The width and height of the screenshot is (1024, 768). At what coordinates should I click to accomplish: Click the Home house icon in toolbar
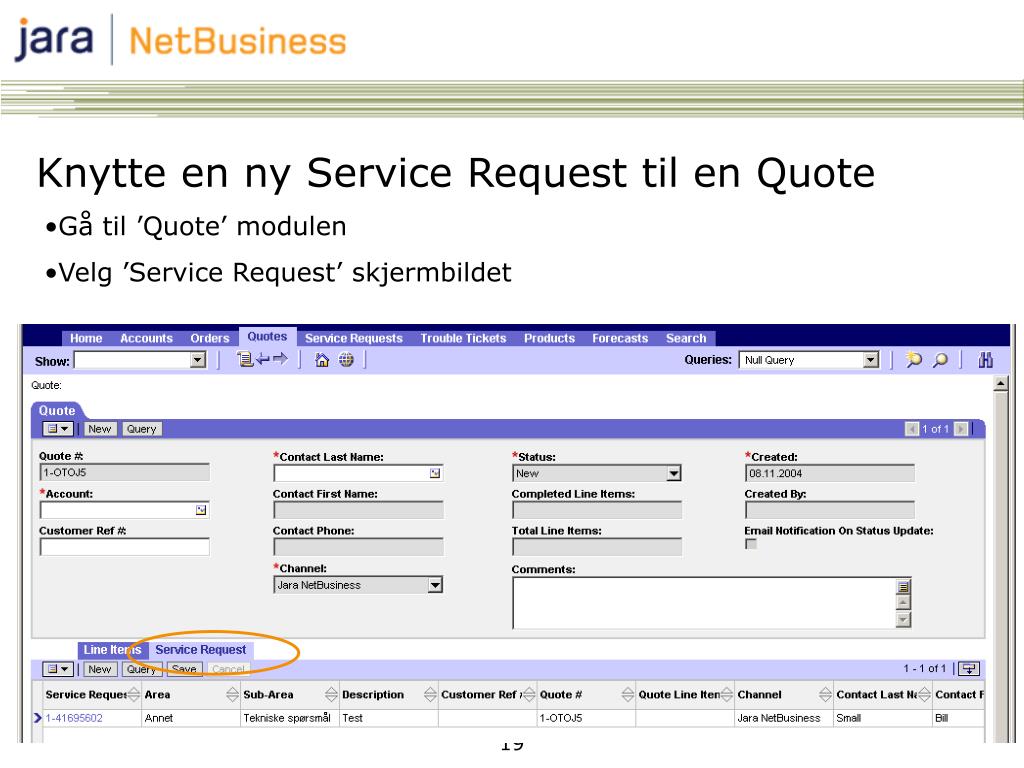click(x=322, y=359)
